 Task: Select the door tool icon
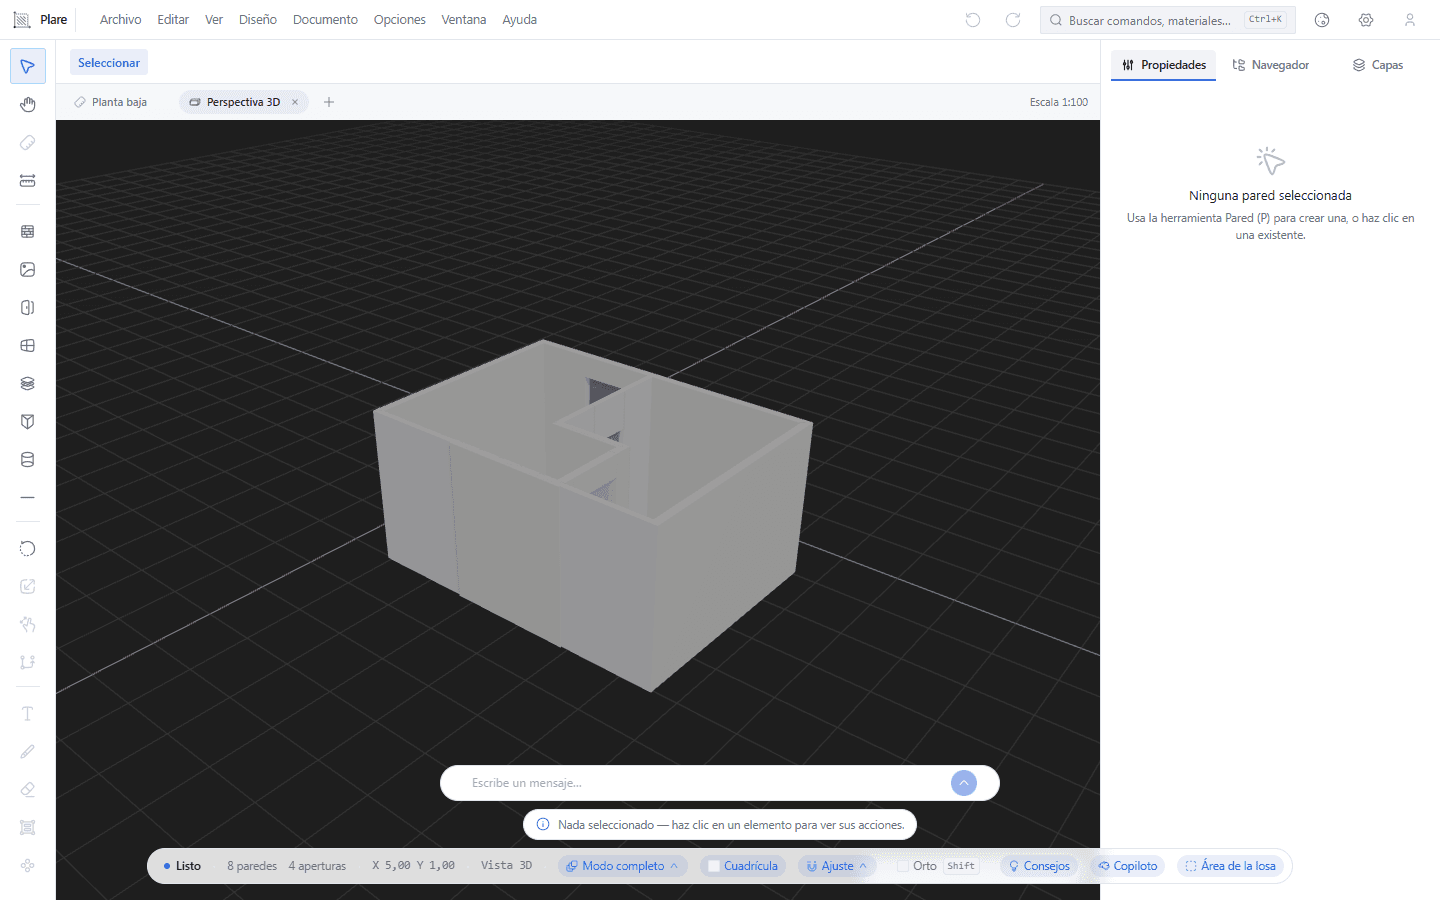point(28,307)
